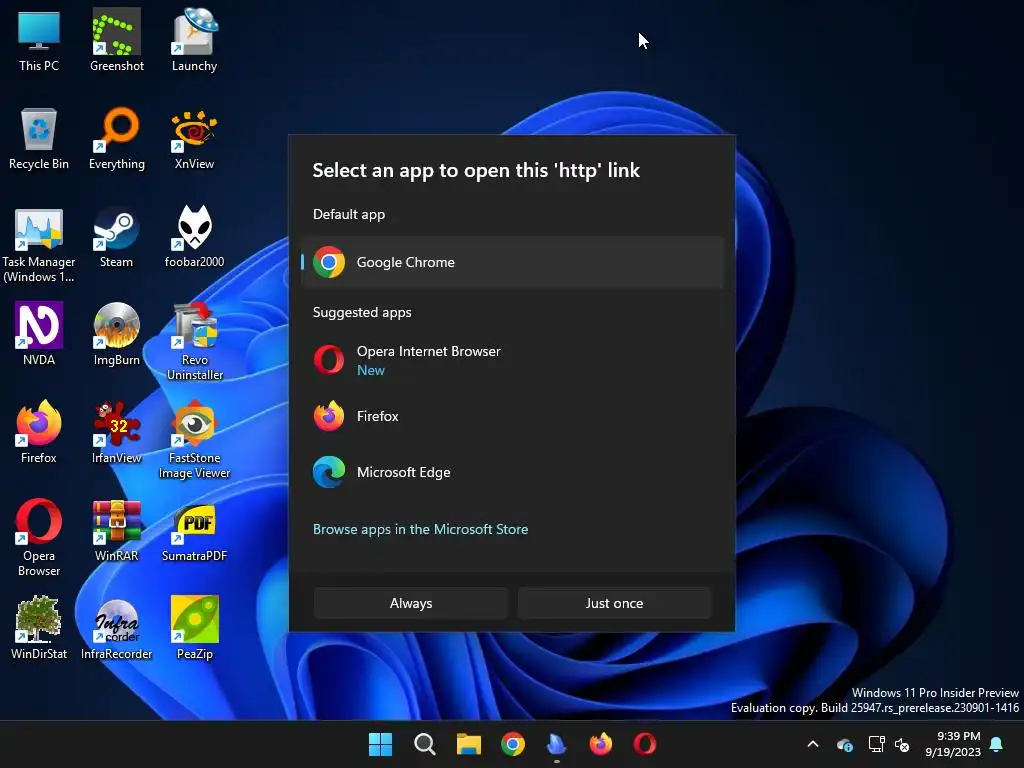Choose Microsoft Edge in suggested apps
The image size is (1024, 768).
(513, 472)
